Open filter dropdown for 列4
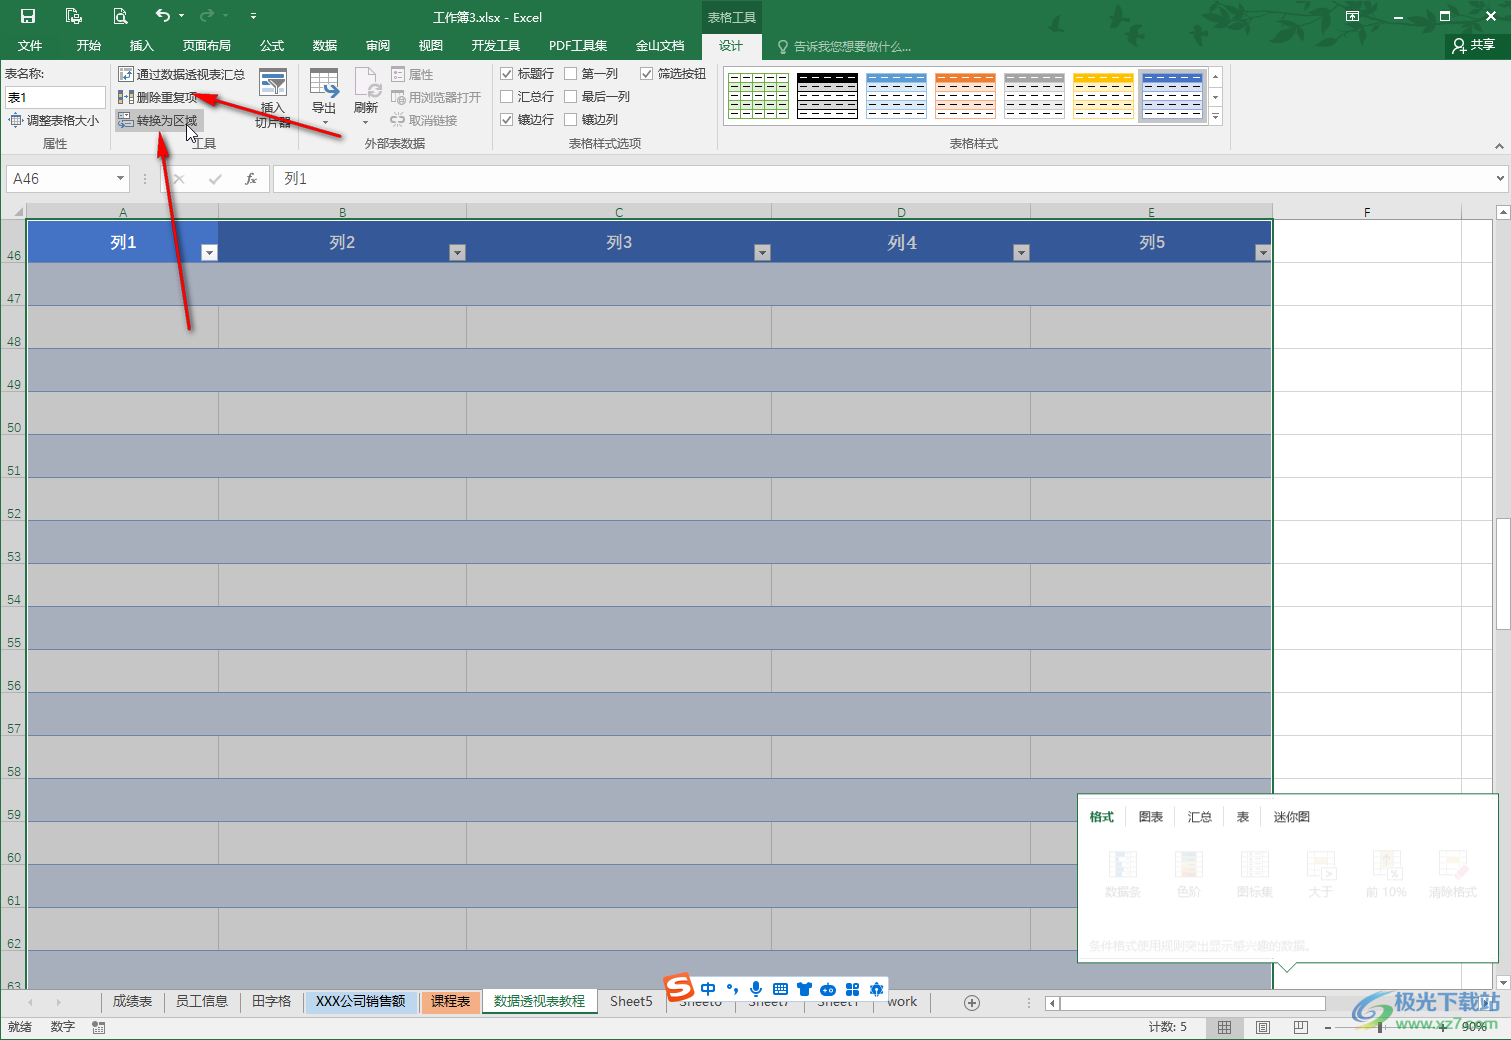Viewport: 1511px width, 1040px height. tap(1021, 253)
